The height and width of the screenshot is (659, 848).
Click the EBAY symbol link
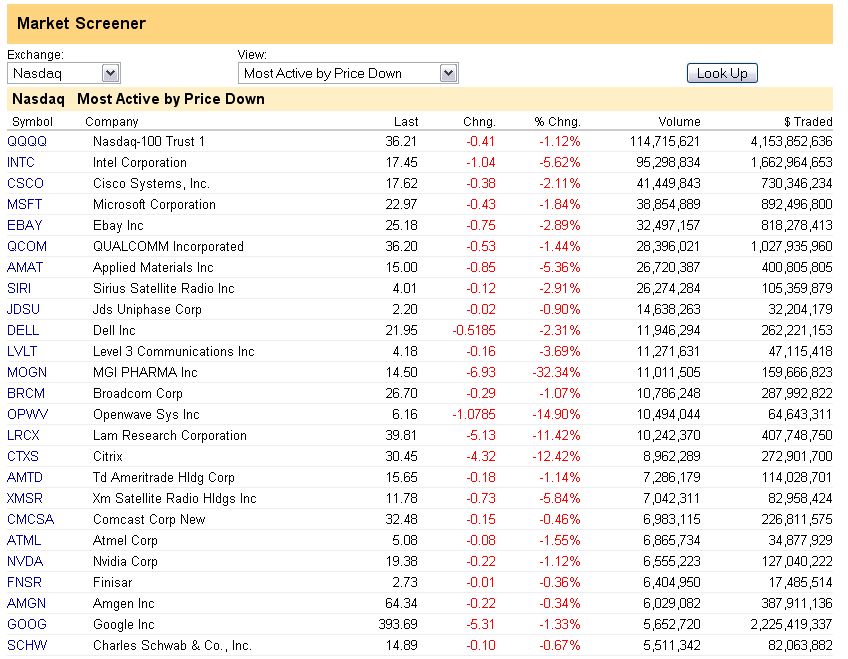tap(24, 225)
